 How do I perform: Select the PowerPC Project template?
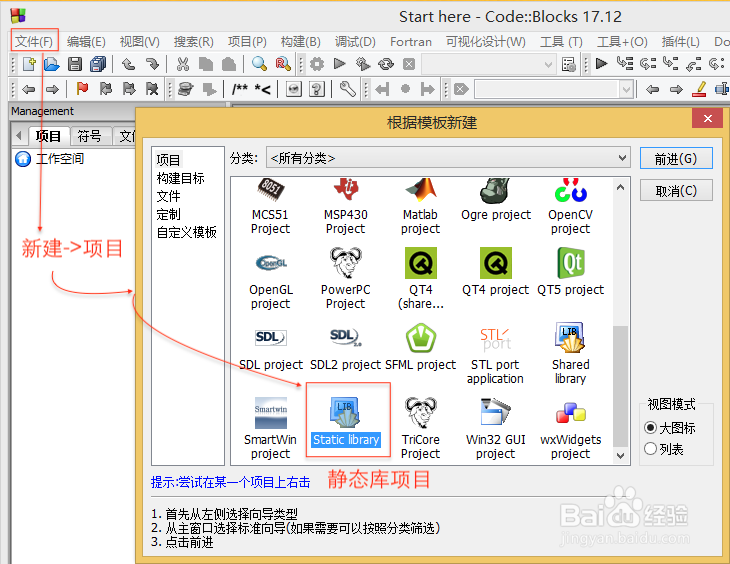pos(345,279)
